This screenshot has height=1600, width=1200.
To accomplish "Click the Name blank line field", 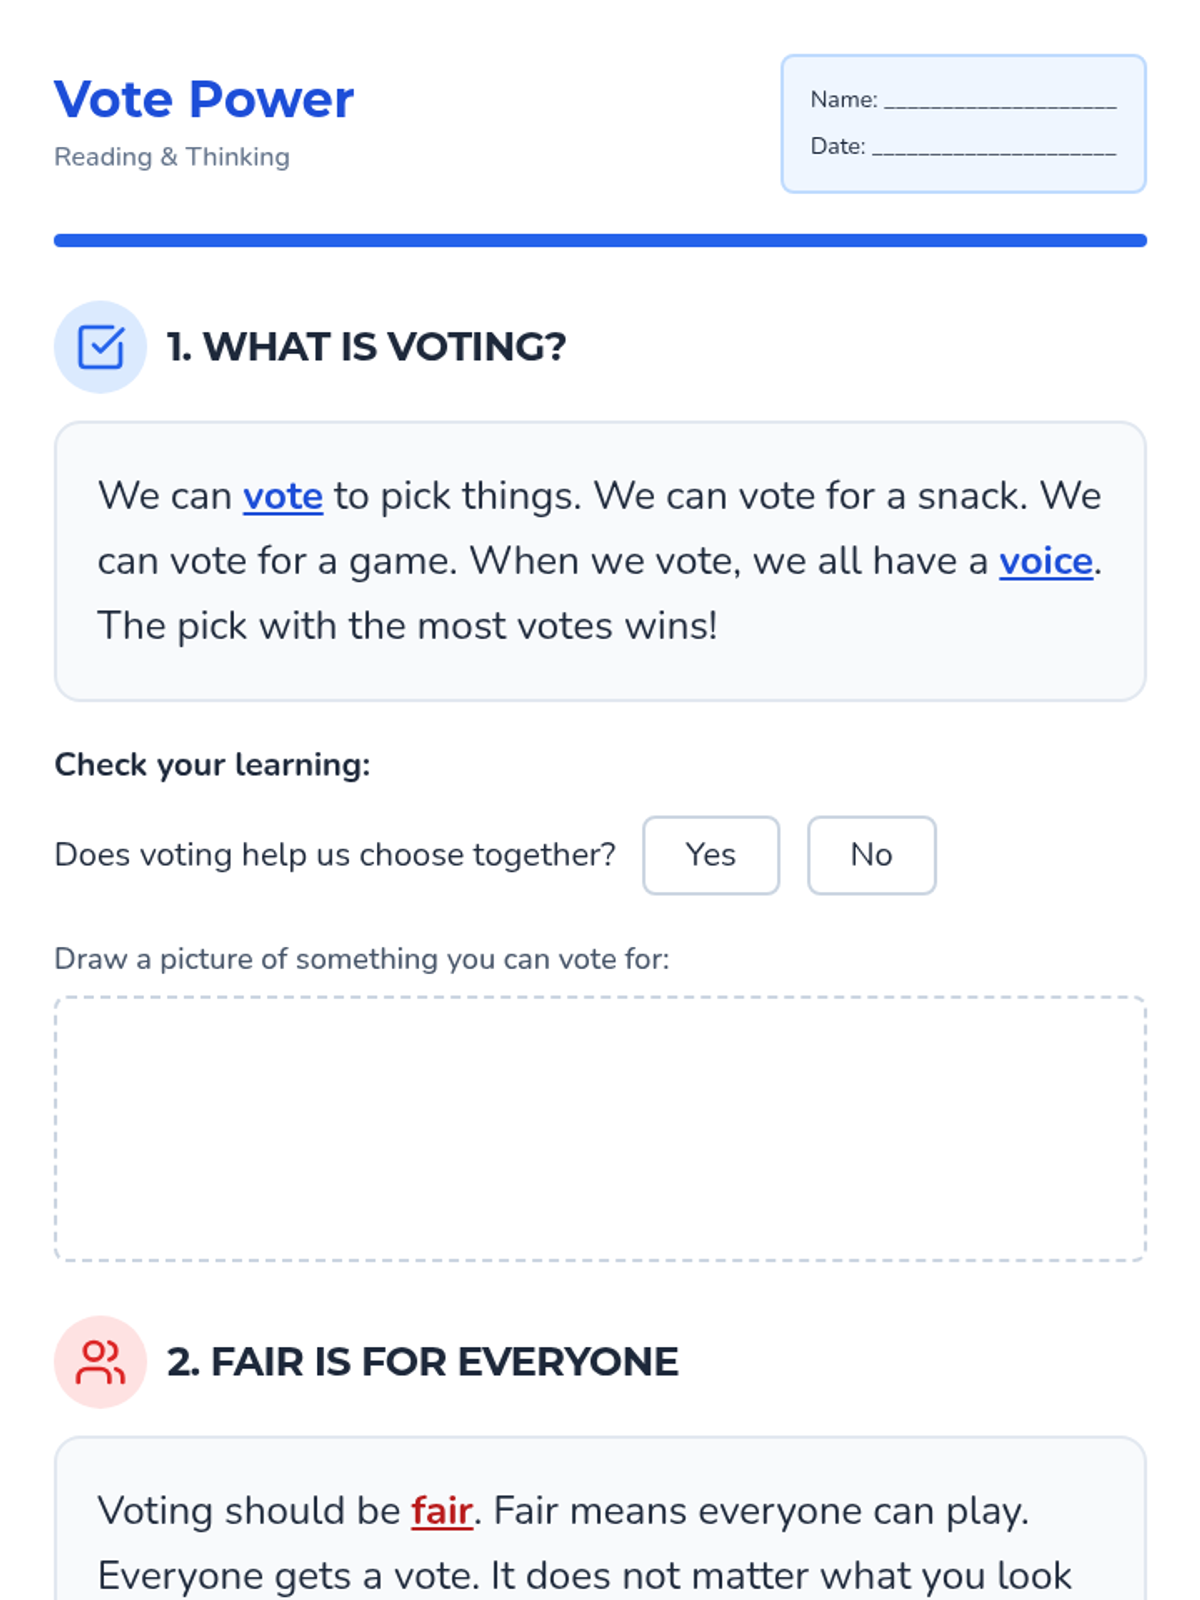I will [1000, 101].
